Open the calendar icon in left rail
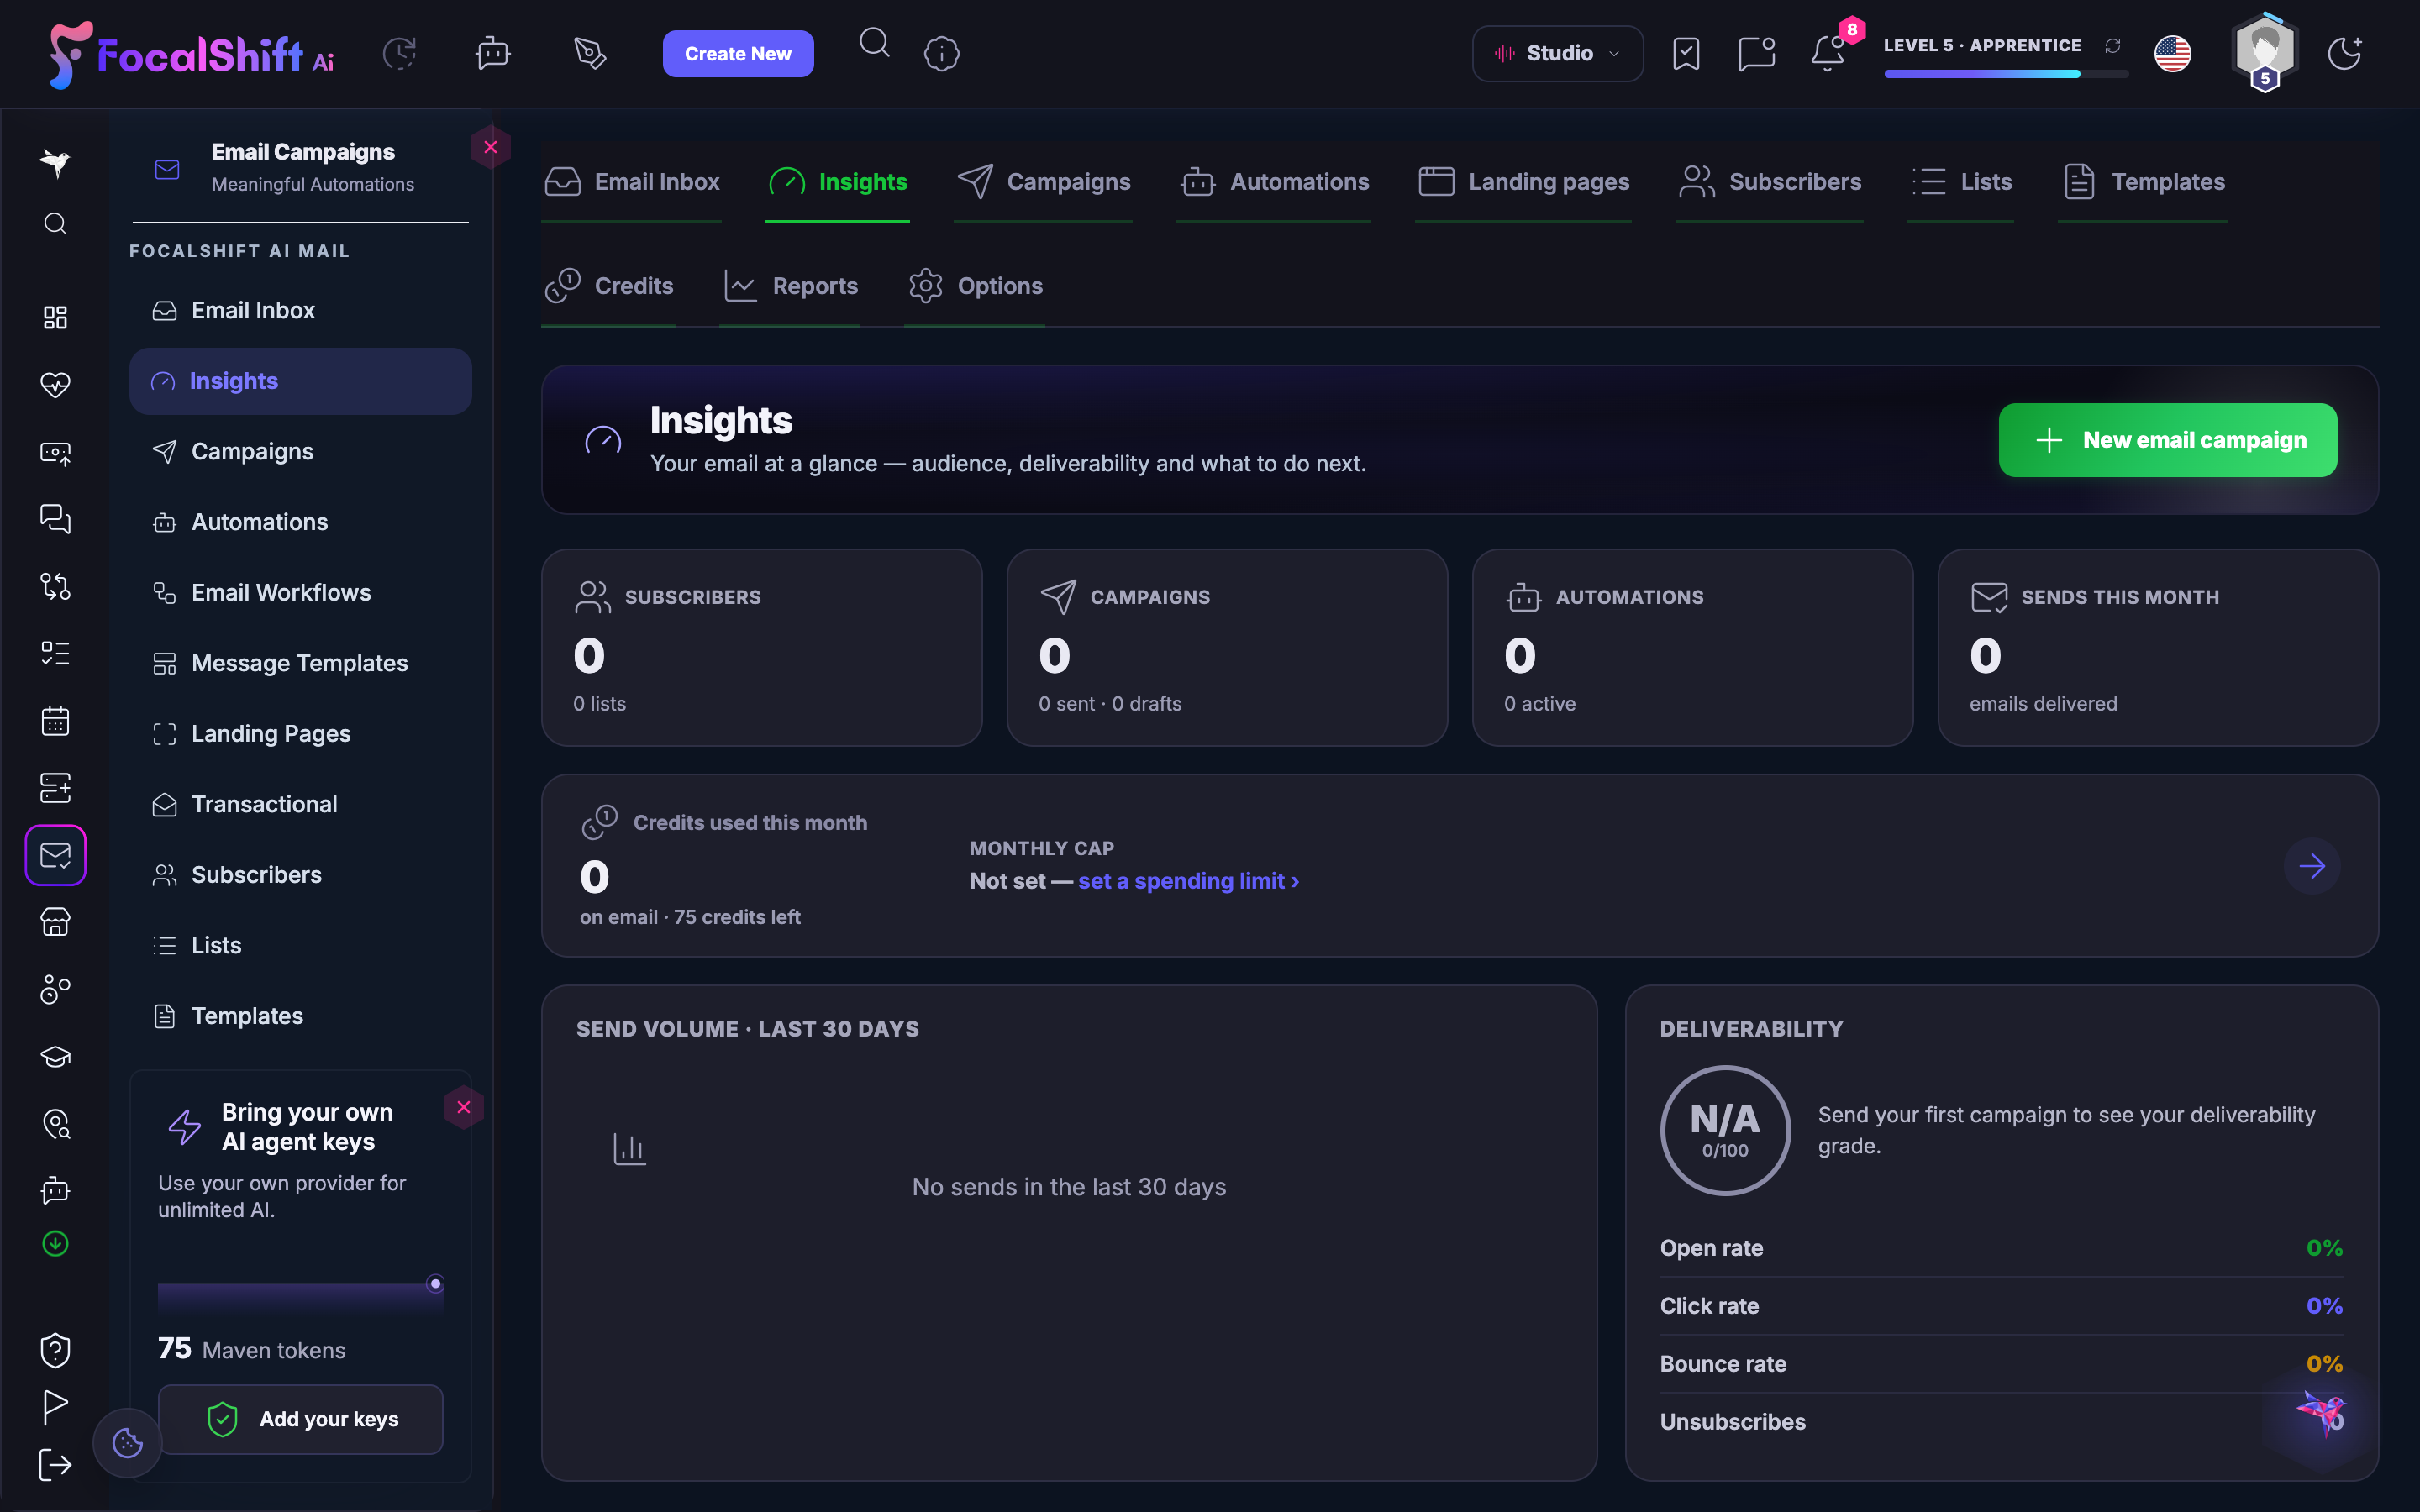Viewport: 2420px width, 1512px height. coord(55,720)
